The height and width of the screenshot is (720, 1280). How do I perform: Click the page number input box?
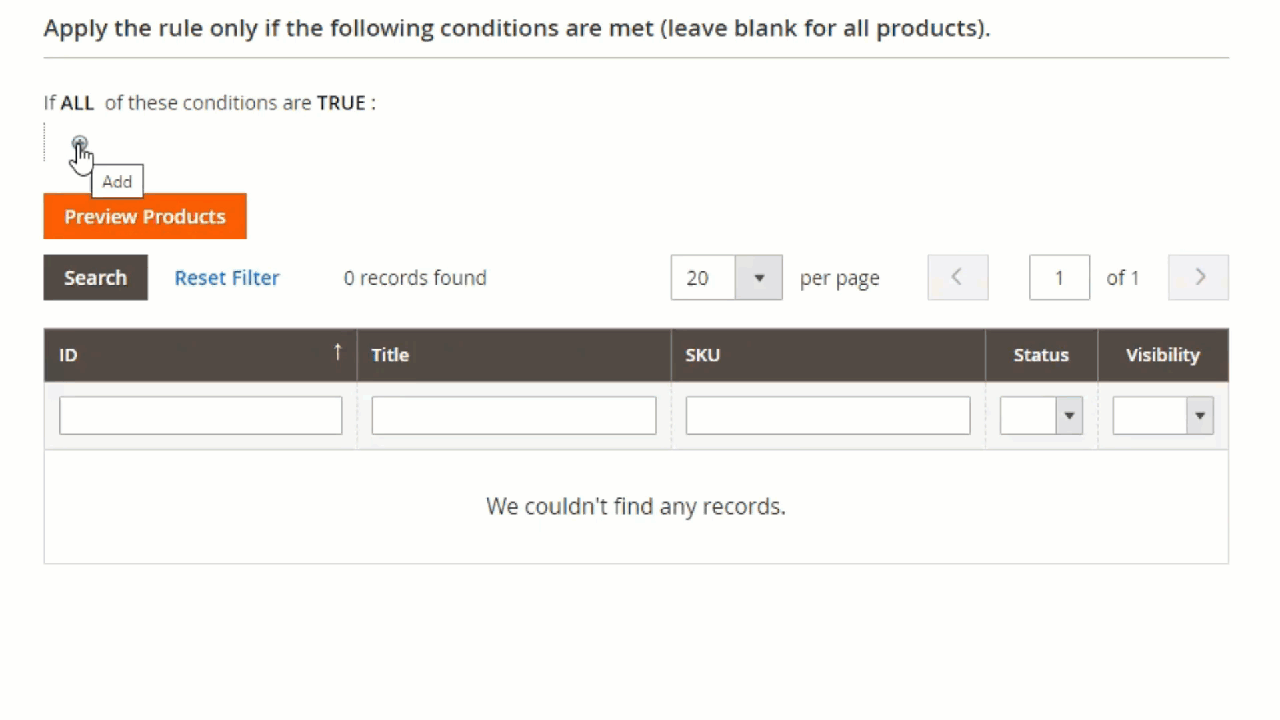[x=1059, y=277]
